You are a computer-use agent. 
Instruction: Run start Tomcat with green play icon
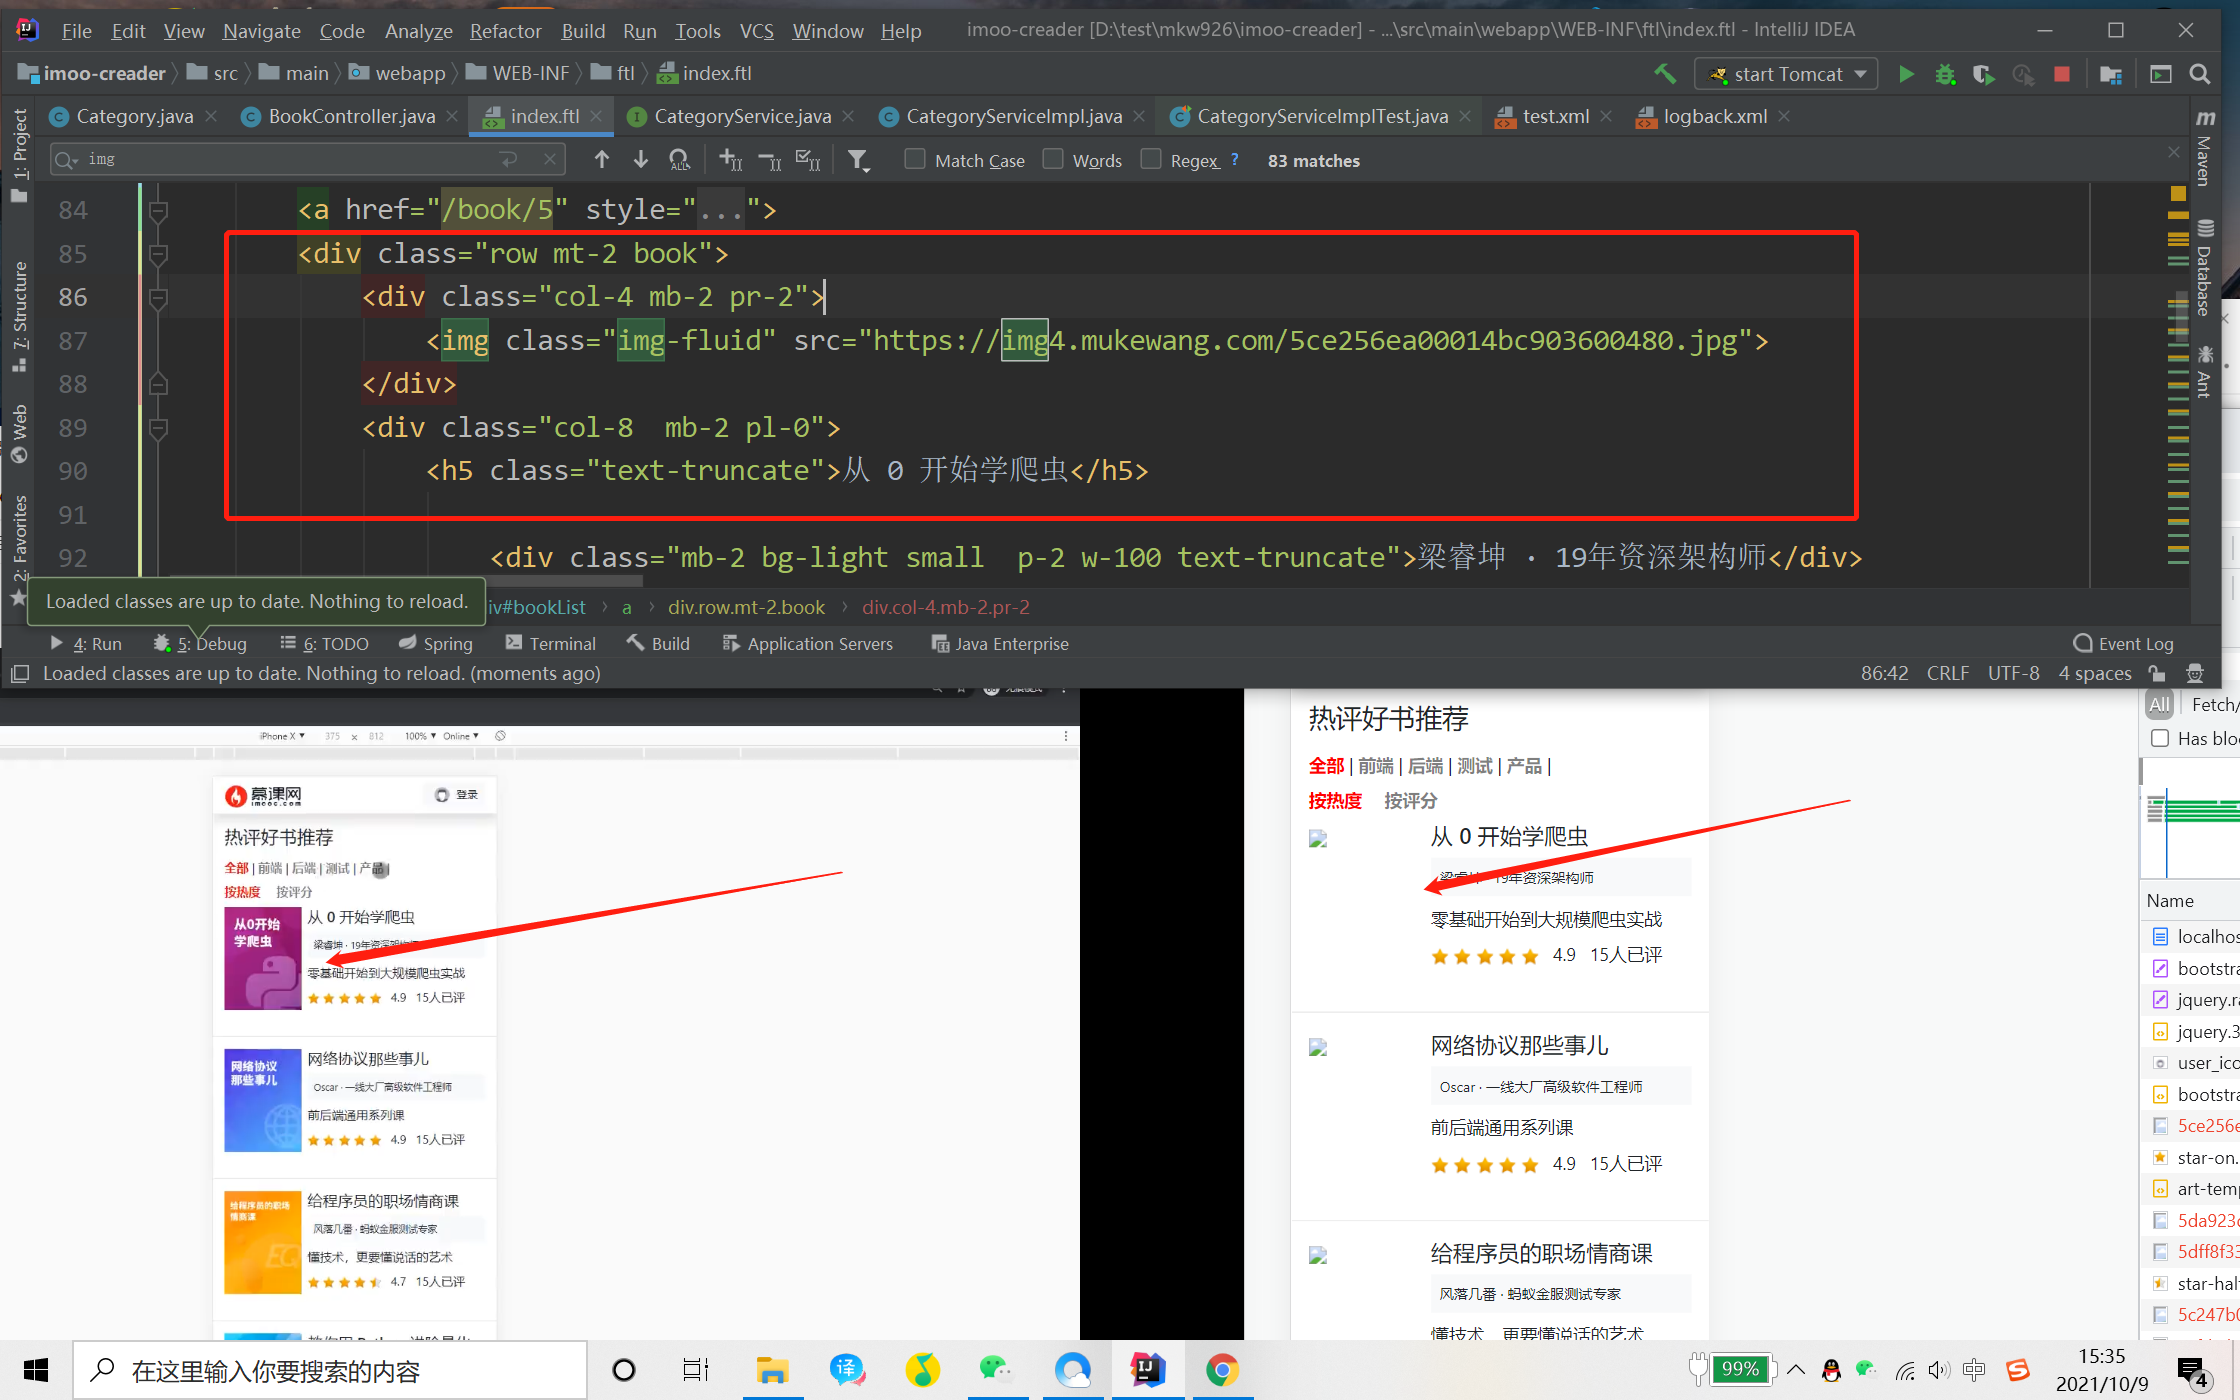pos(1906,74)
